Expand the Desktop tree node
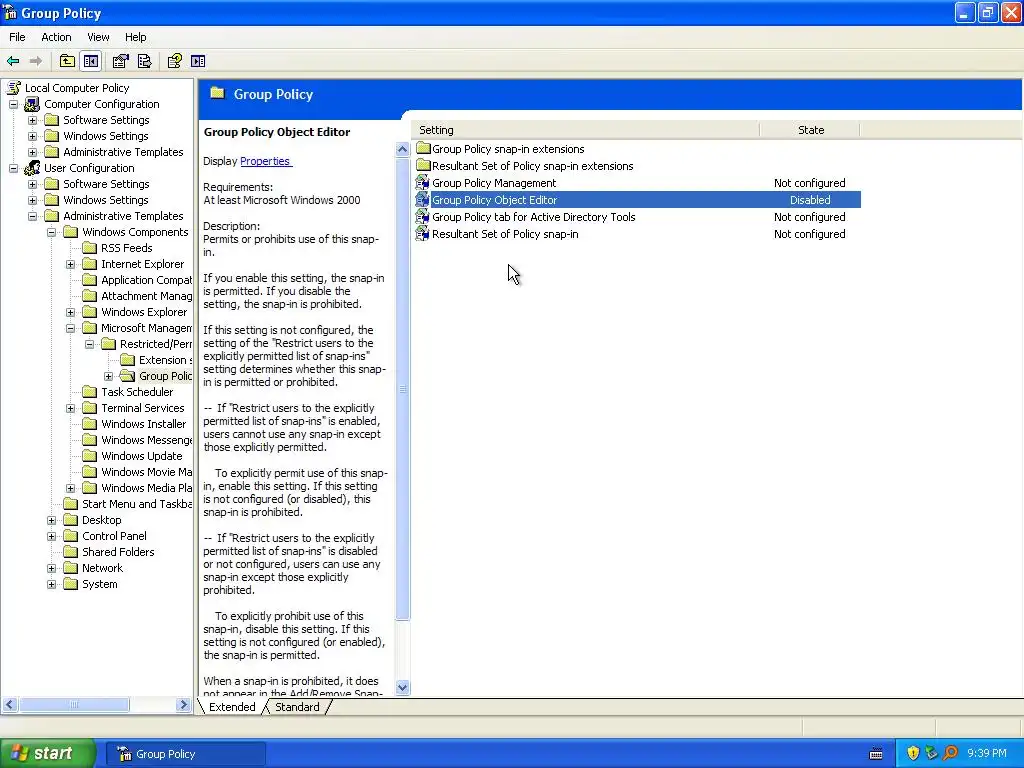Viewport: 1024px width, 768px height. click(52, 520)
